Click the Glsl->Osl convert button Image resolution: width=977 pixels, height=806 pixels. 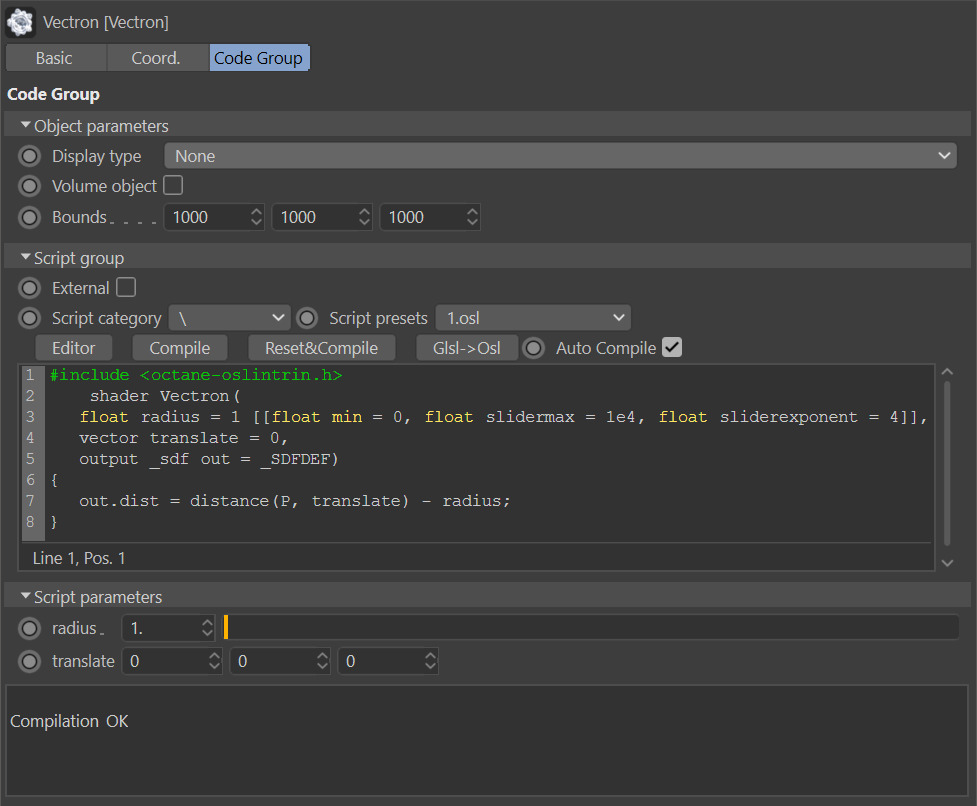click(467, 348)
